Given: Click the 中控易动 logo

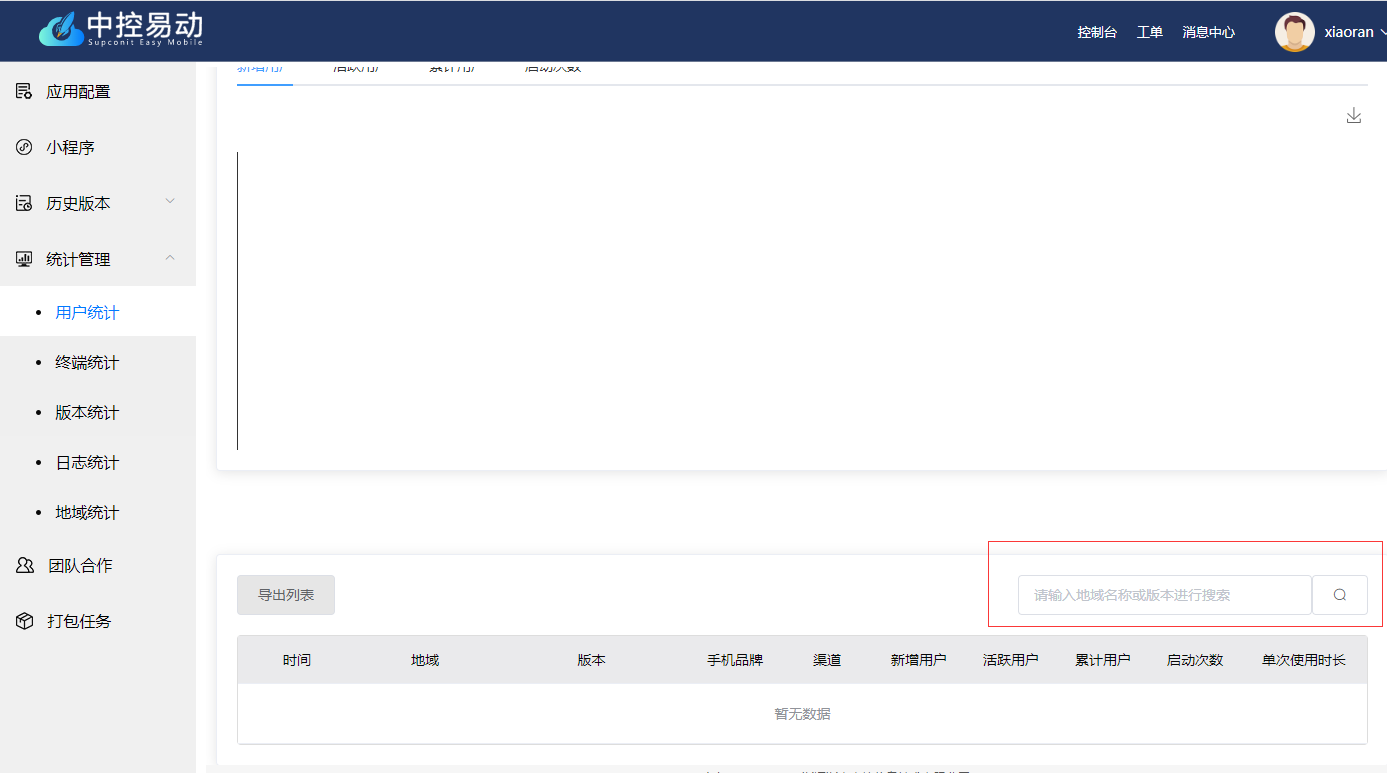Looking at the screenshot, I should coord(121,30).
